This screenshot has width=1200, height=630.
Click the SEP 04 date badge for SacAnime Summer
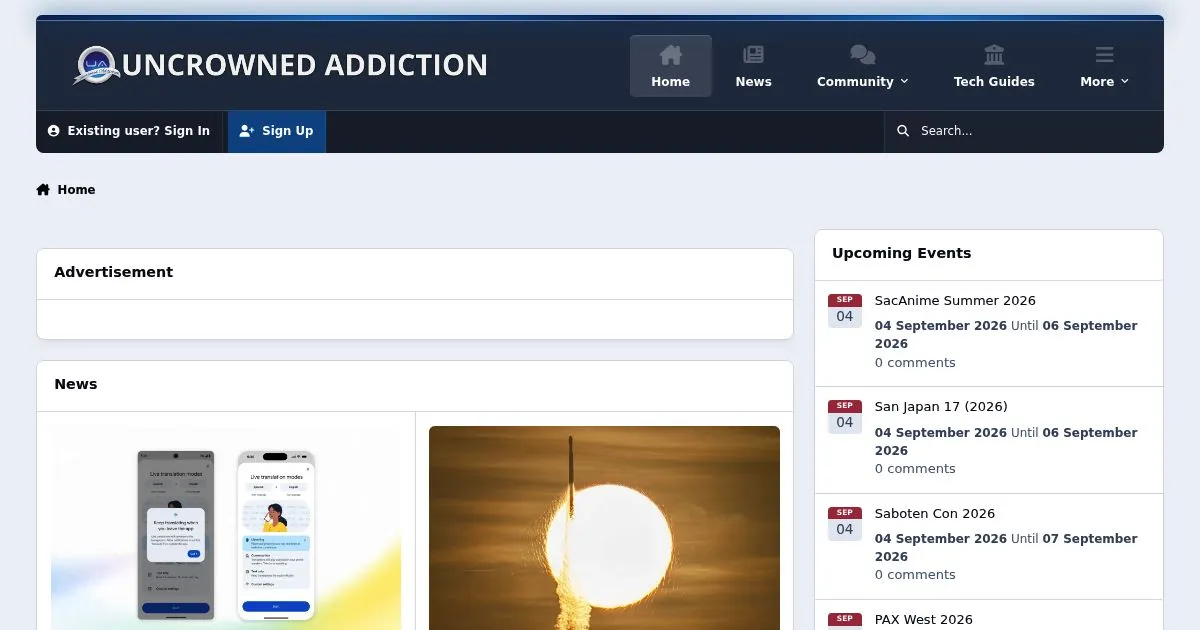coord(845,310)
